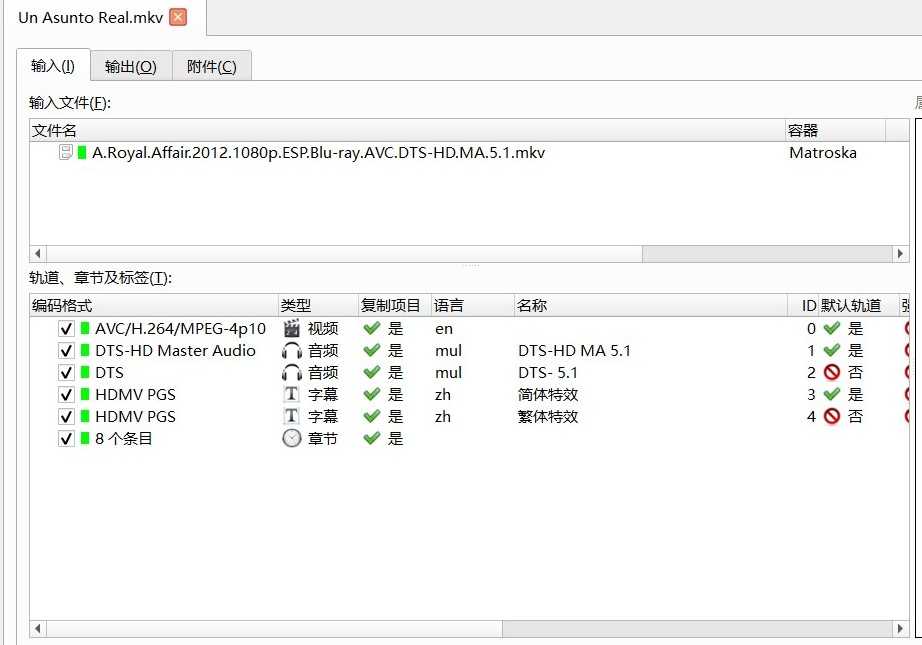
Task: Select the DTS-HD Master Audio track name
Action: pyautogui.click(x=175, y=351)
